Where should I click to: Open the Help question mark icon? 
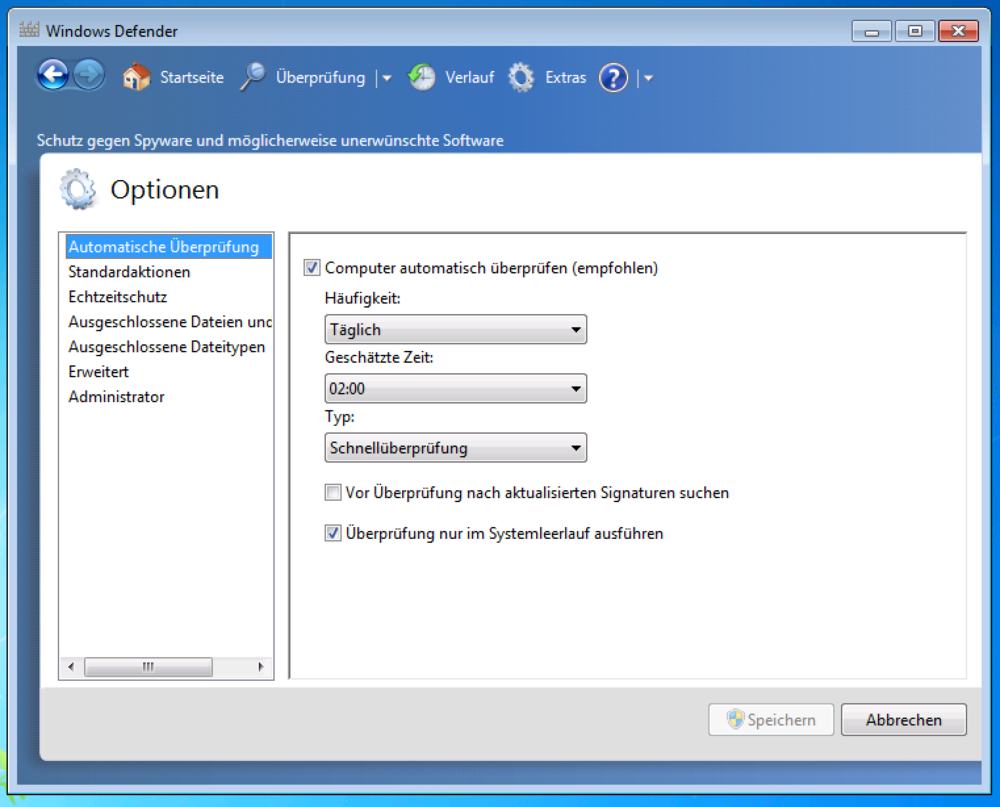[613, 77]
